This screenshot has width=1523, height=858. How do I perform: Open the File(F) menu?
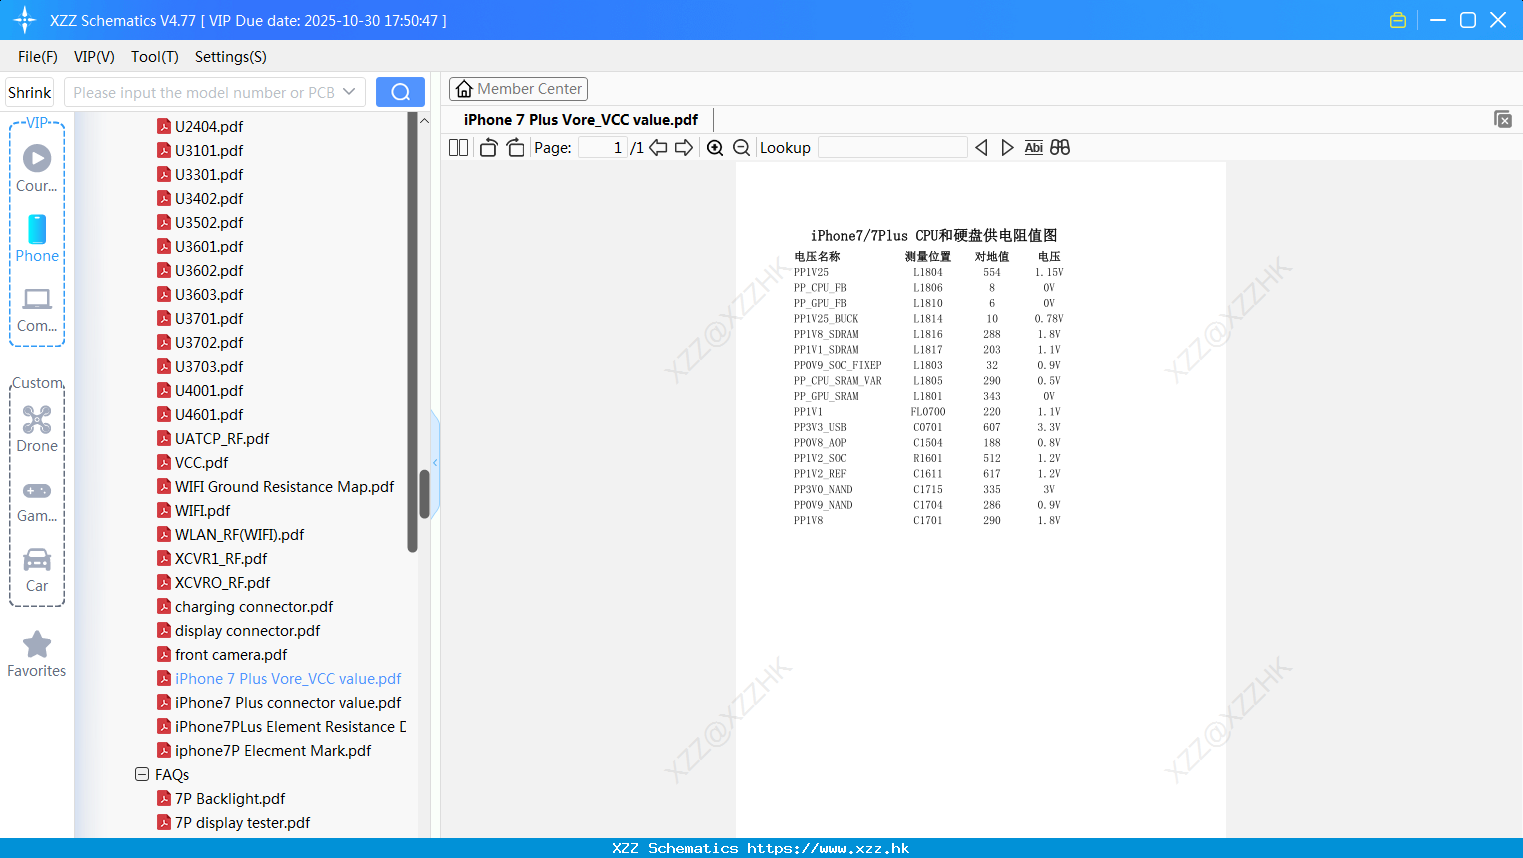click(x=38, y=57)
